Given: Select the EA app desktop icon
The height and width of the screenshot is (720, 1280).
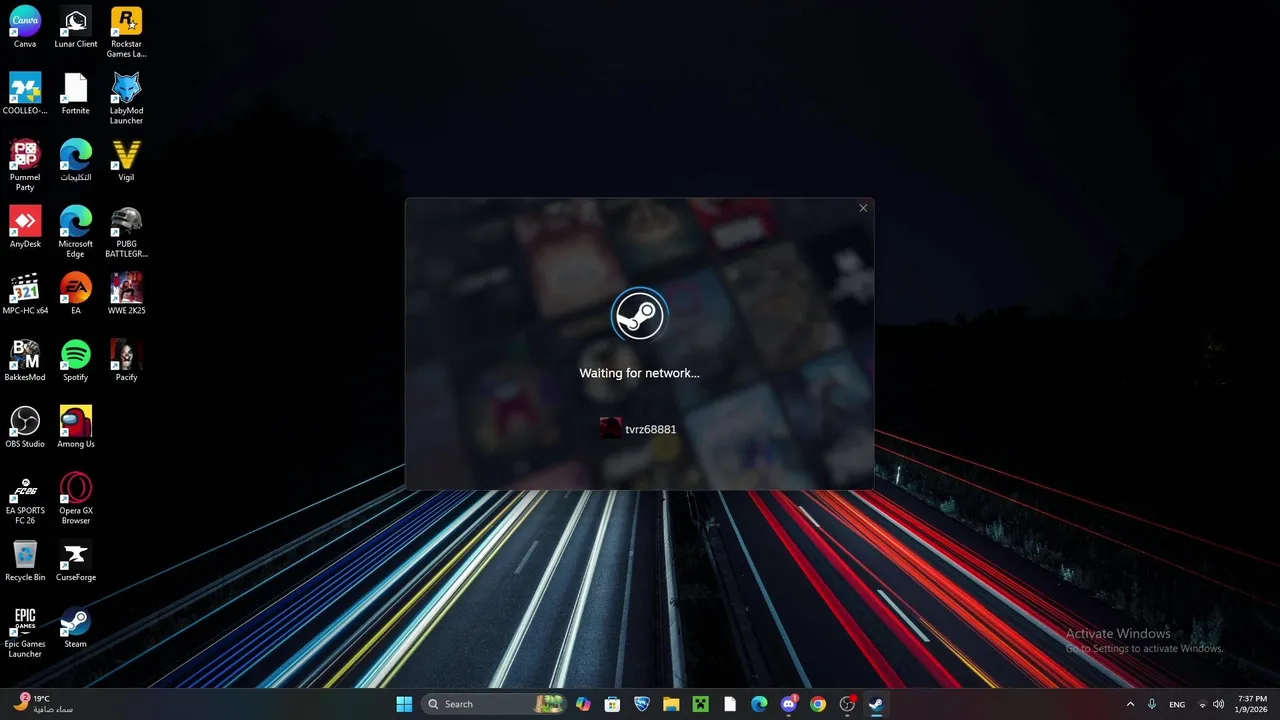Looking at the screenshot, I should point(76,294).
